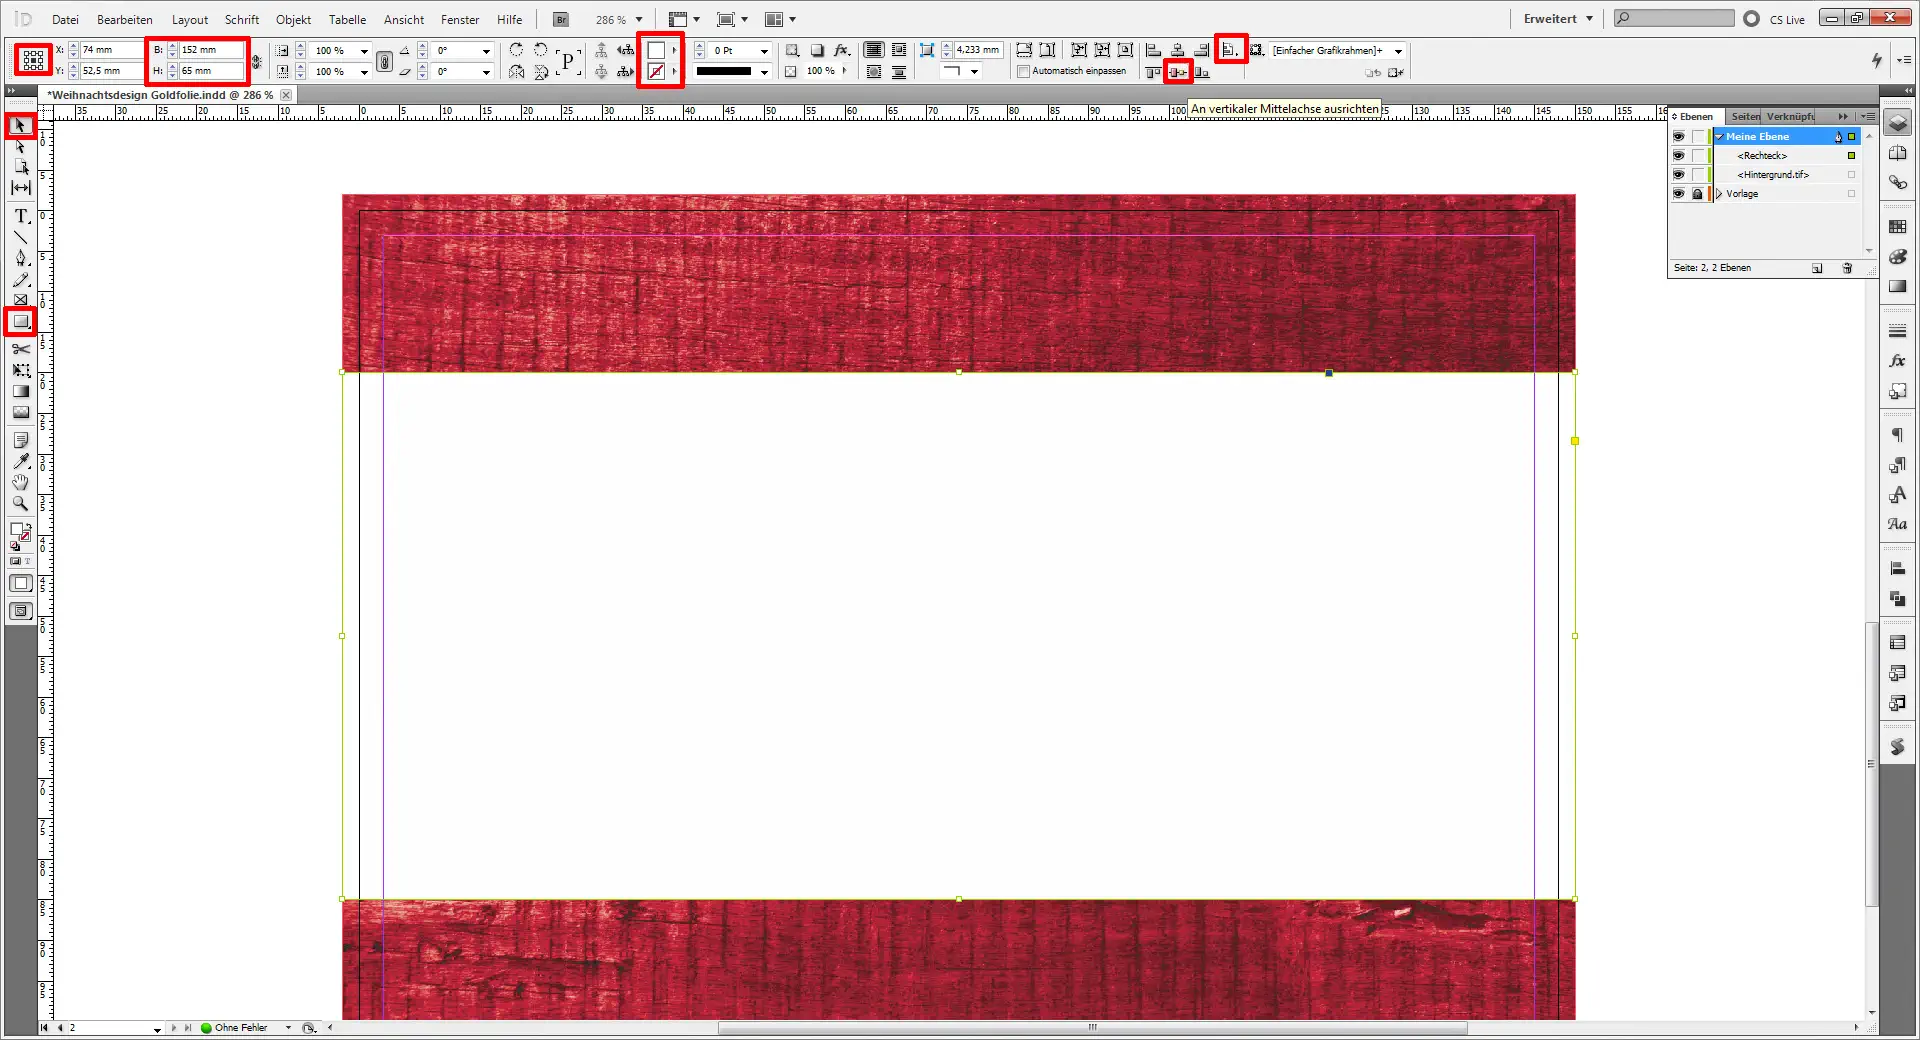Select the Type tool

pos(20,215)
